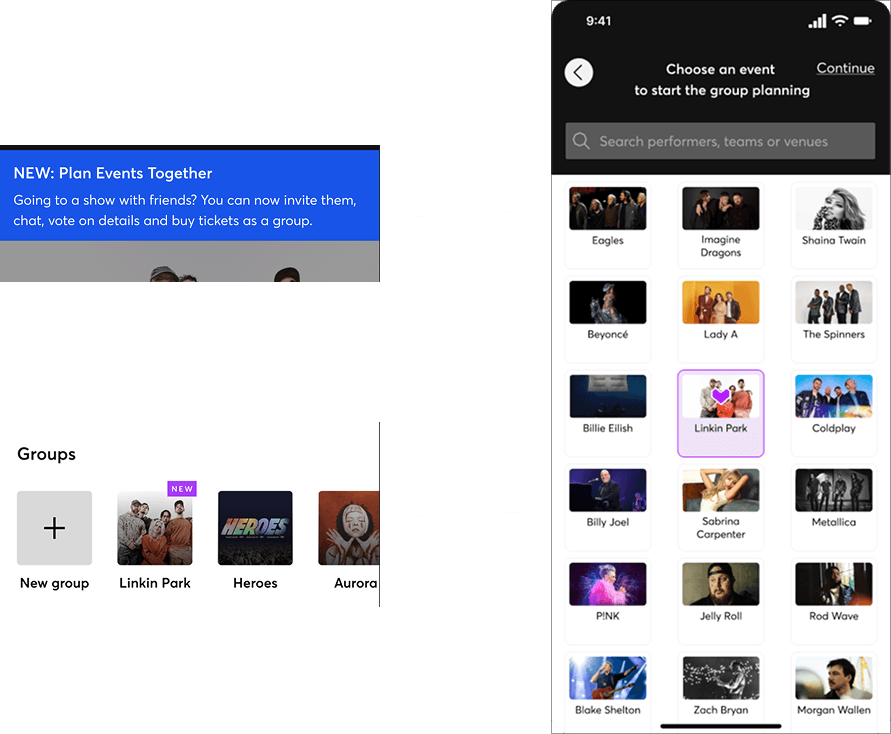Open the Linkin Park group thumbnail
The image size is (891, 734).
155,528
